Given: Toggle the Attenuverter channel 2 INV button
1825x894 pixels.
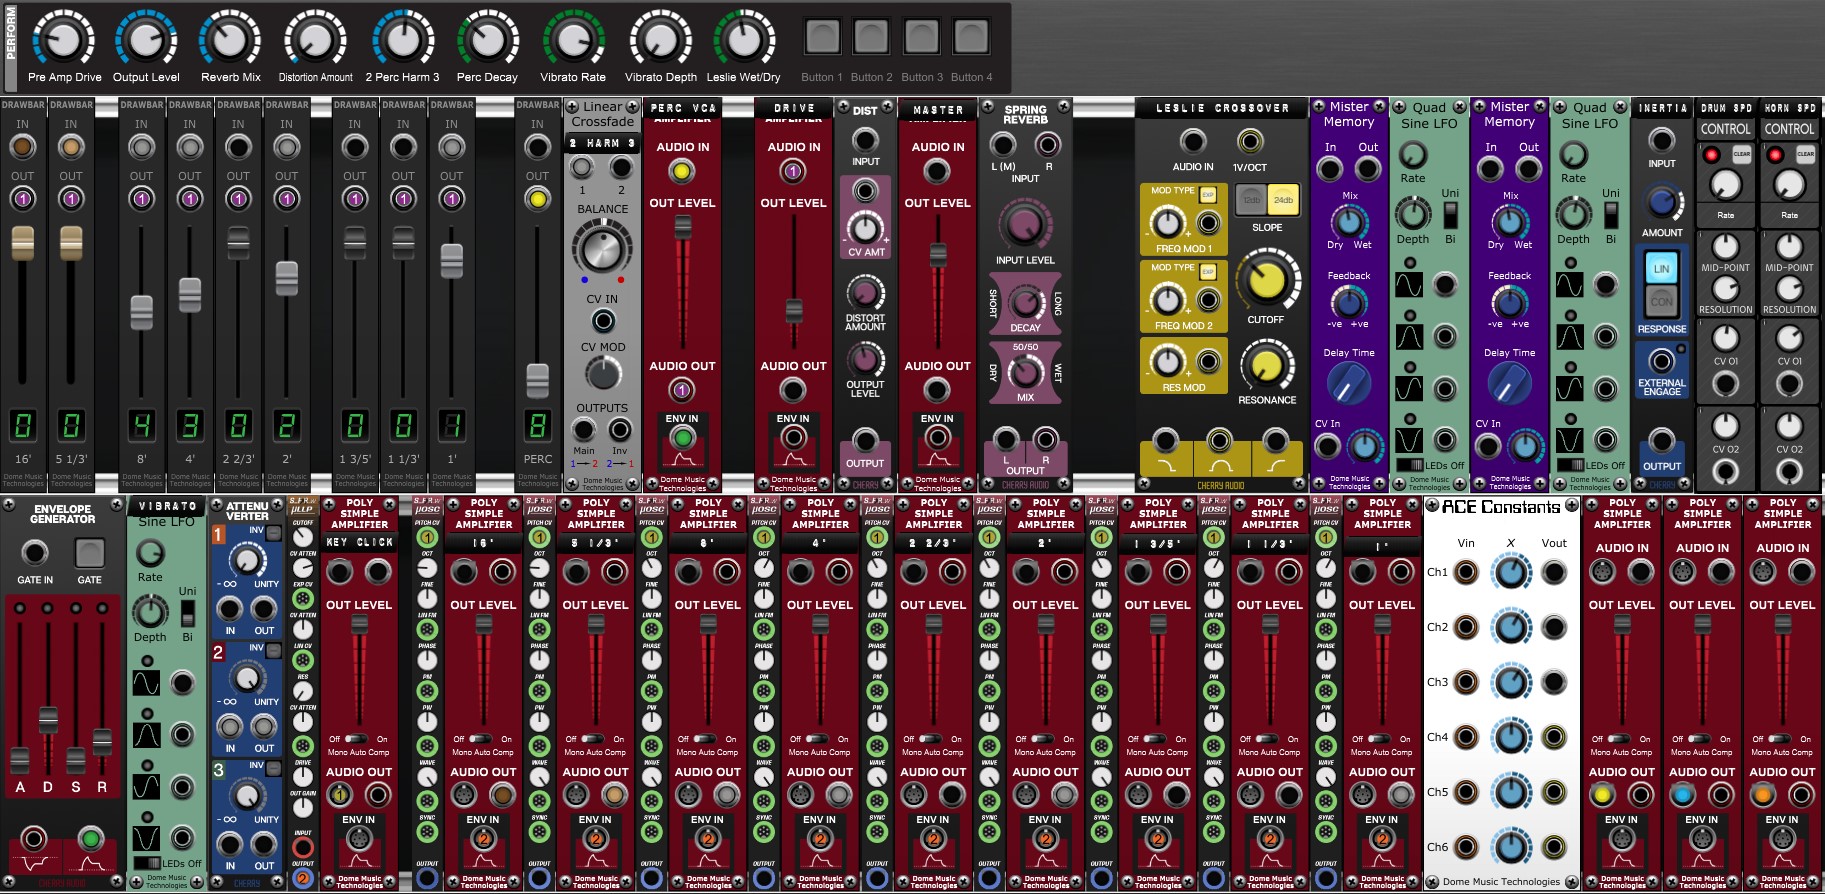Looking at the screenshot, I should pyautogui.click(x=274, y=650).
